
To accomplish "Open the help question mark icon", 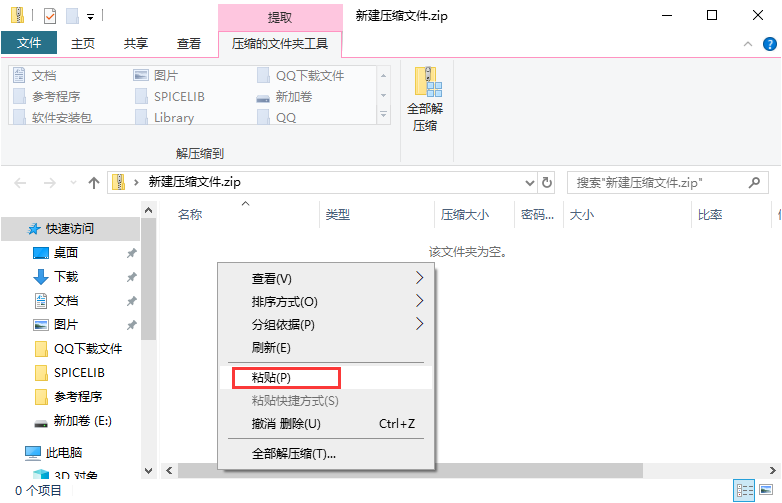I will coord(770,44).
